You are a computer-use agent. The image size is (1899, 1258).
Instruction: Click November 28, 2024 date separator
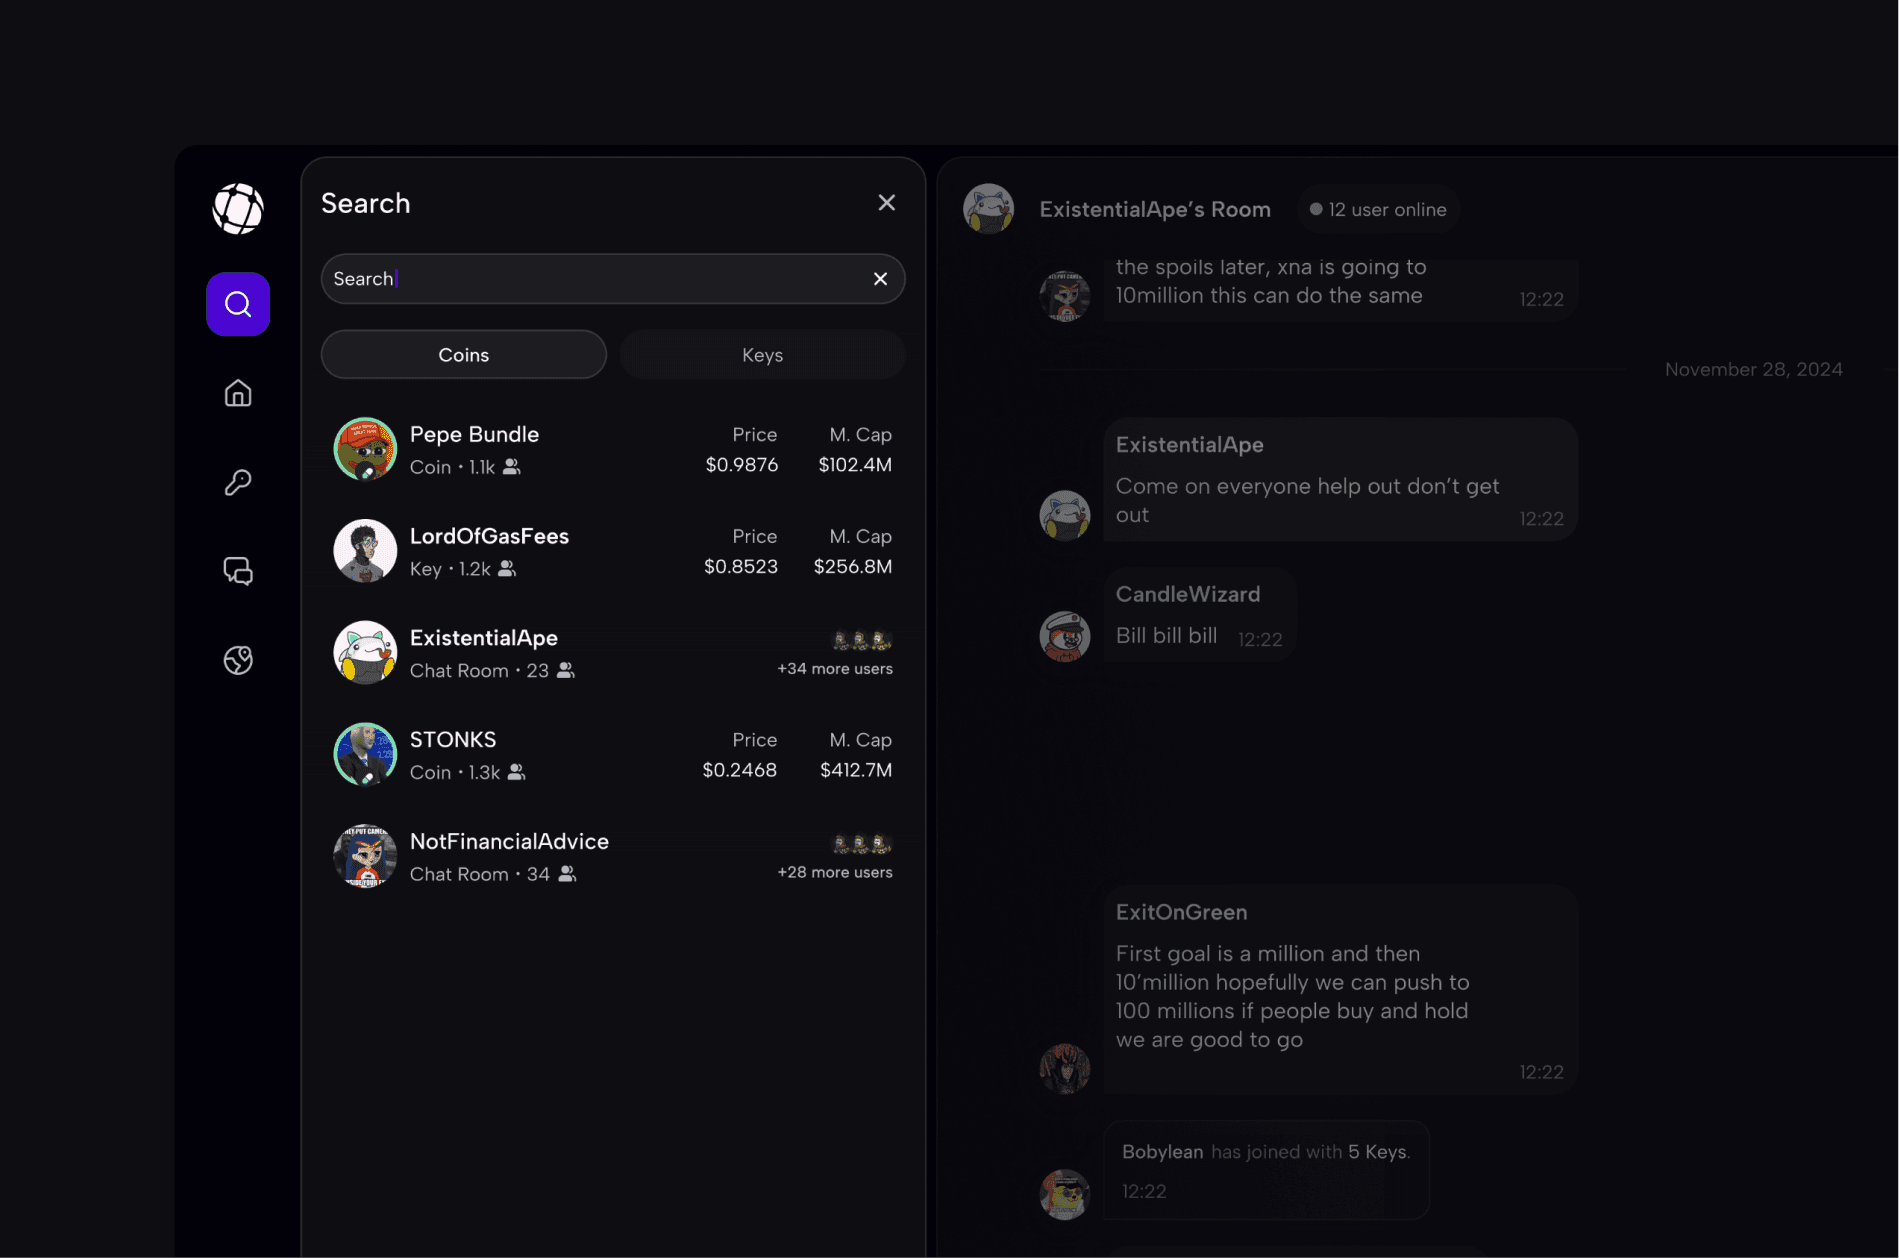[x=1753, y=370]
